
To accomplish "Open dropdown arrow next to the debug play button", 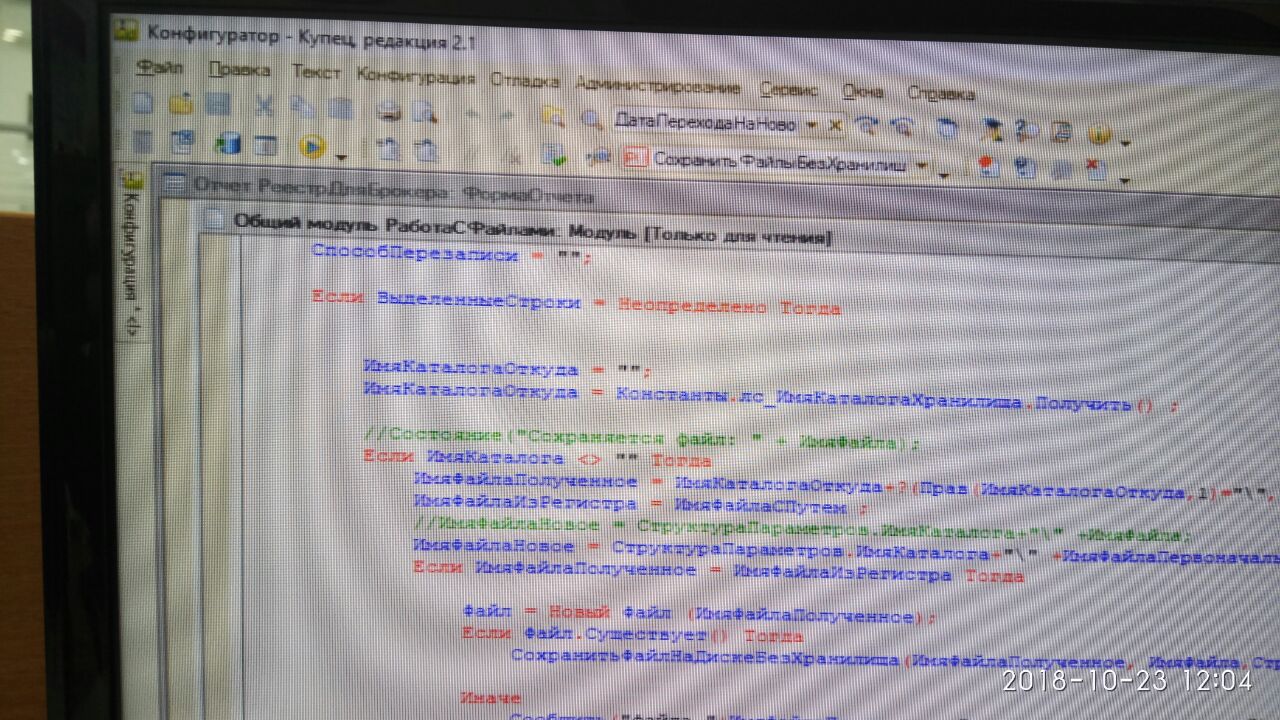I will pos(341,156).
